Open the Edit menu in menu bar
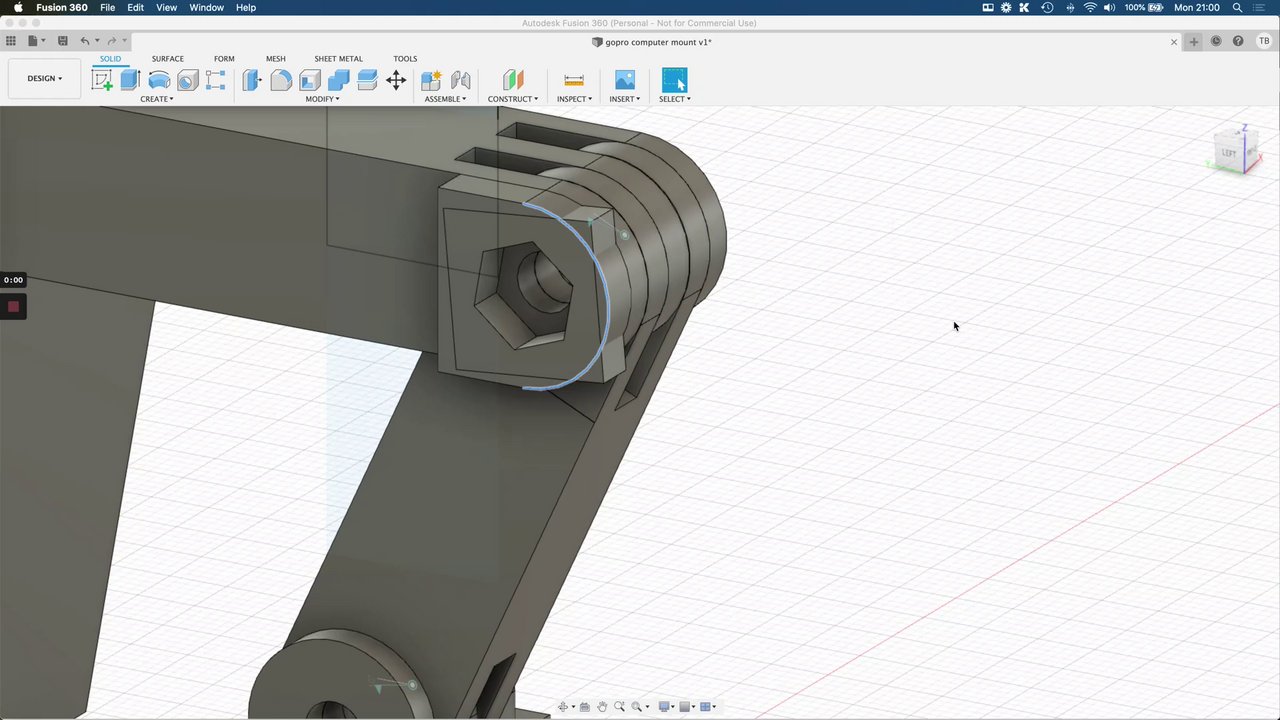Viewport: 1280px width, 720px height. pos(135,7)
